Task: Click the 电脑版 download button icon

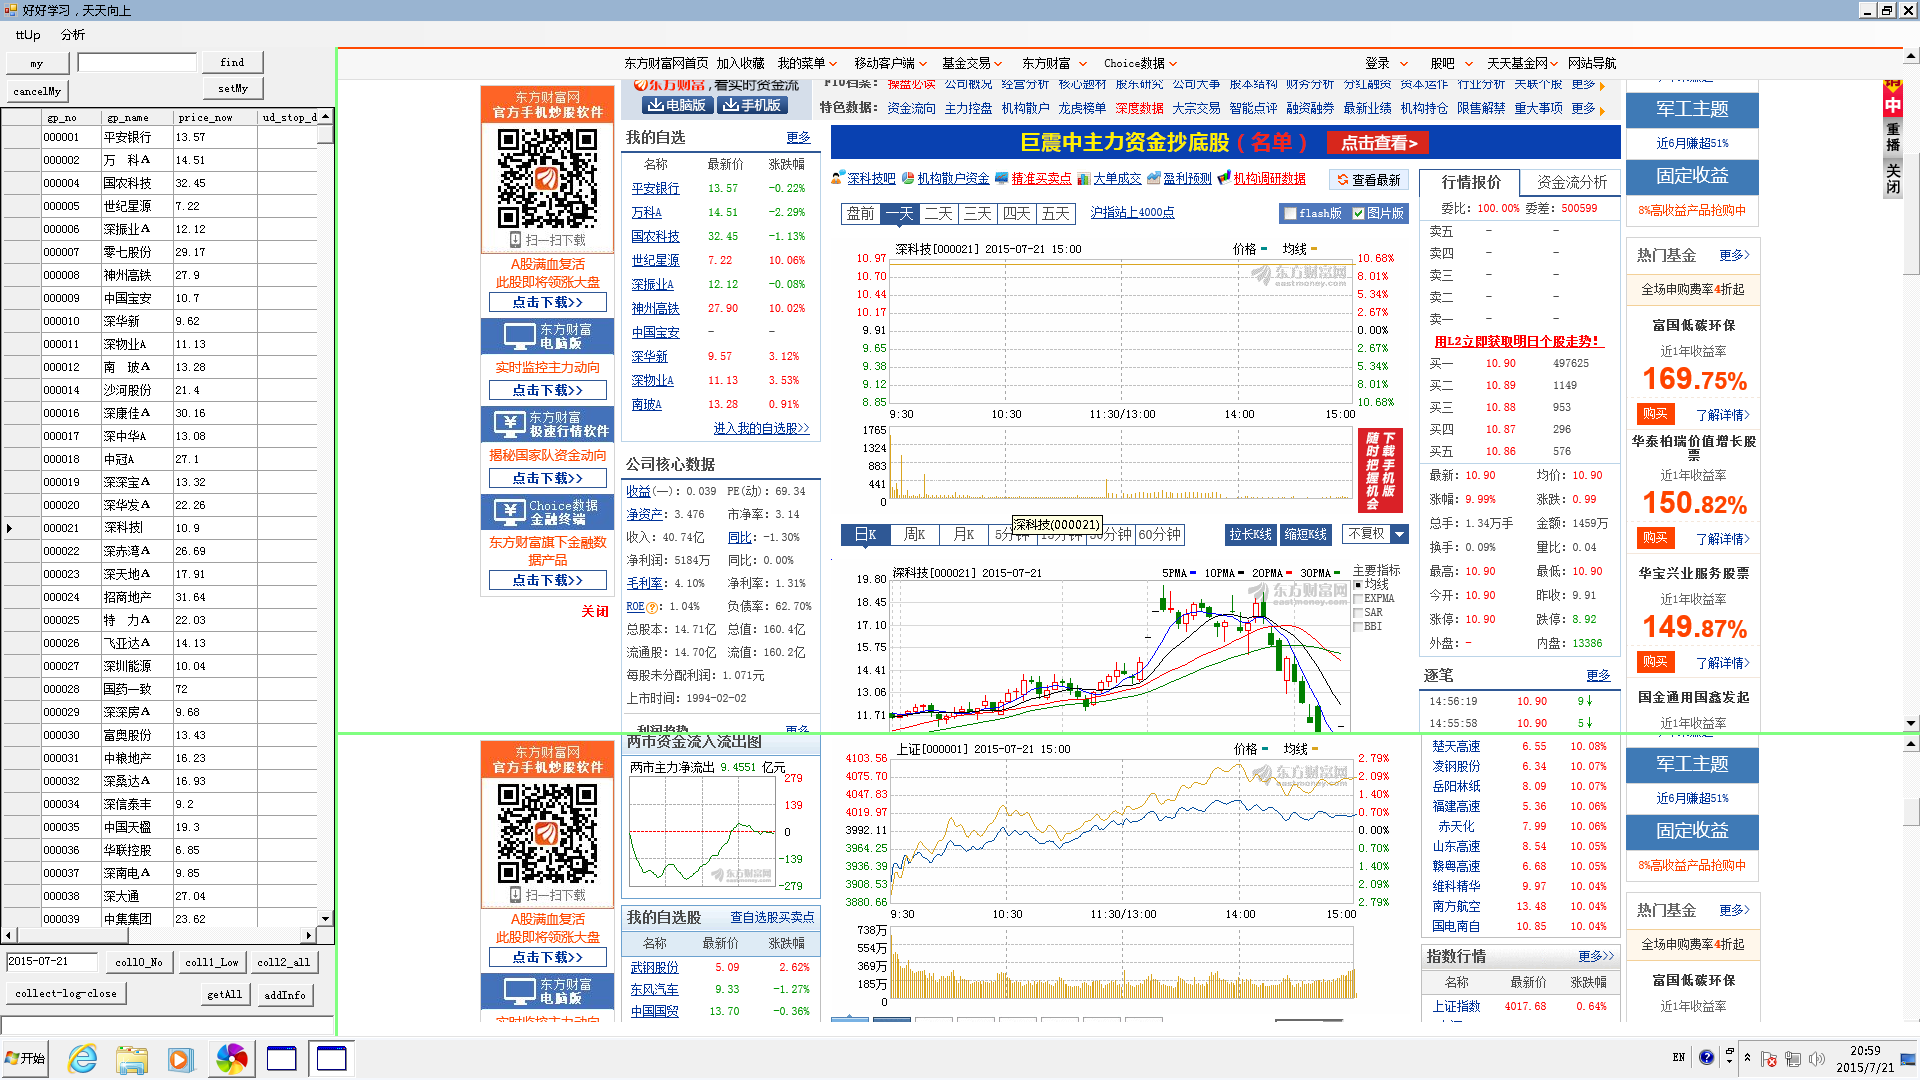Action: [676, 105]
